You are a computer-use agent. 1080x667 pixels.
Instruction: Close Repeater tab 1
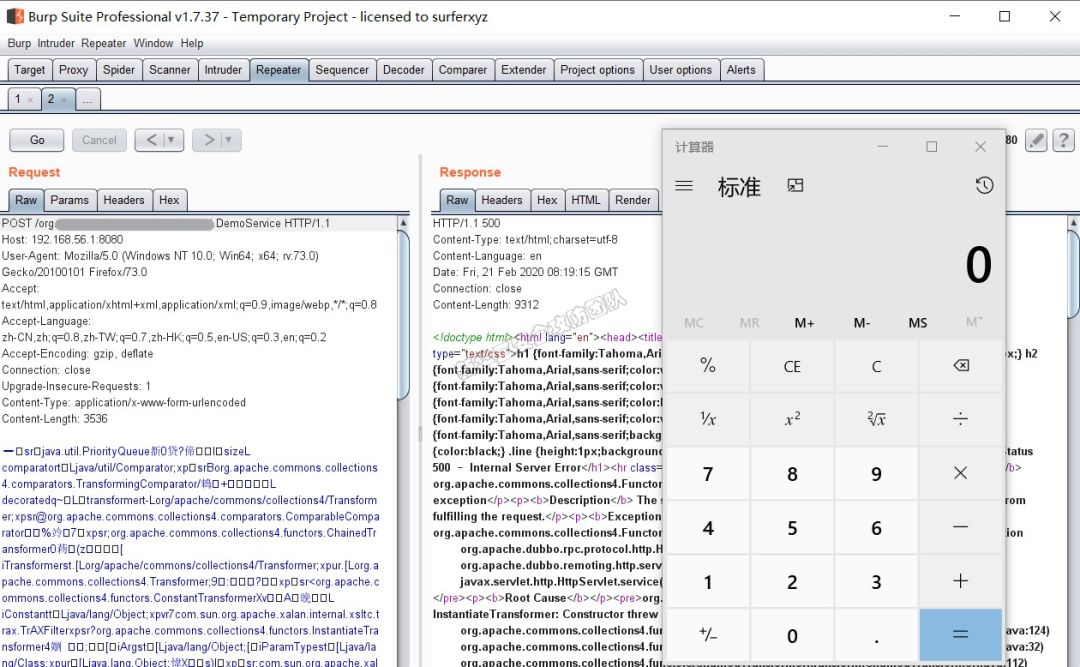[x=30, y=100]
